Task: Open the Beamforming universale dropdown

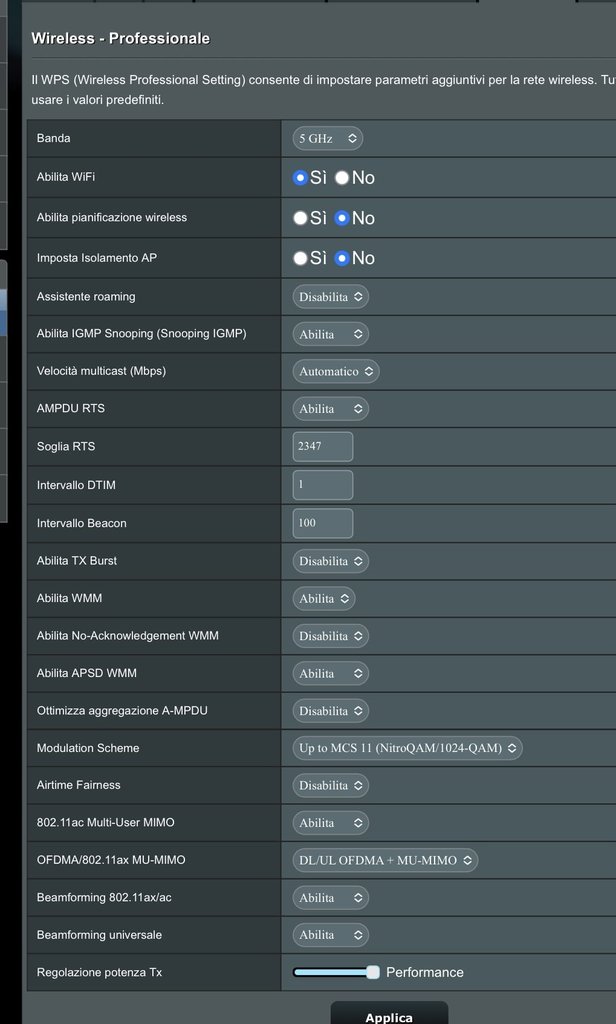Action: [330, 935]
